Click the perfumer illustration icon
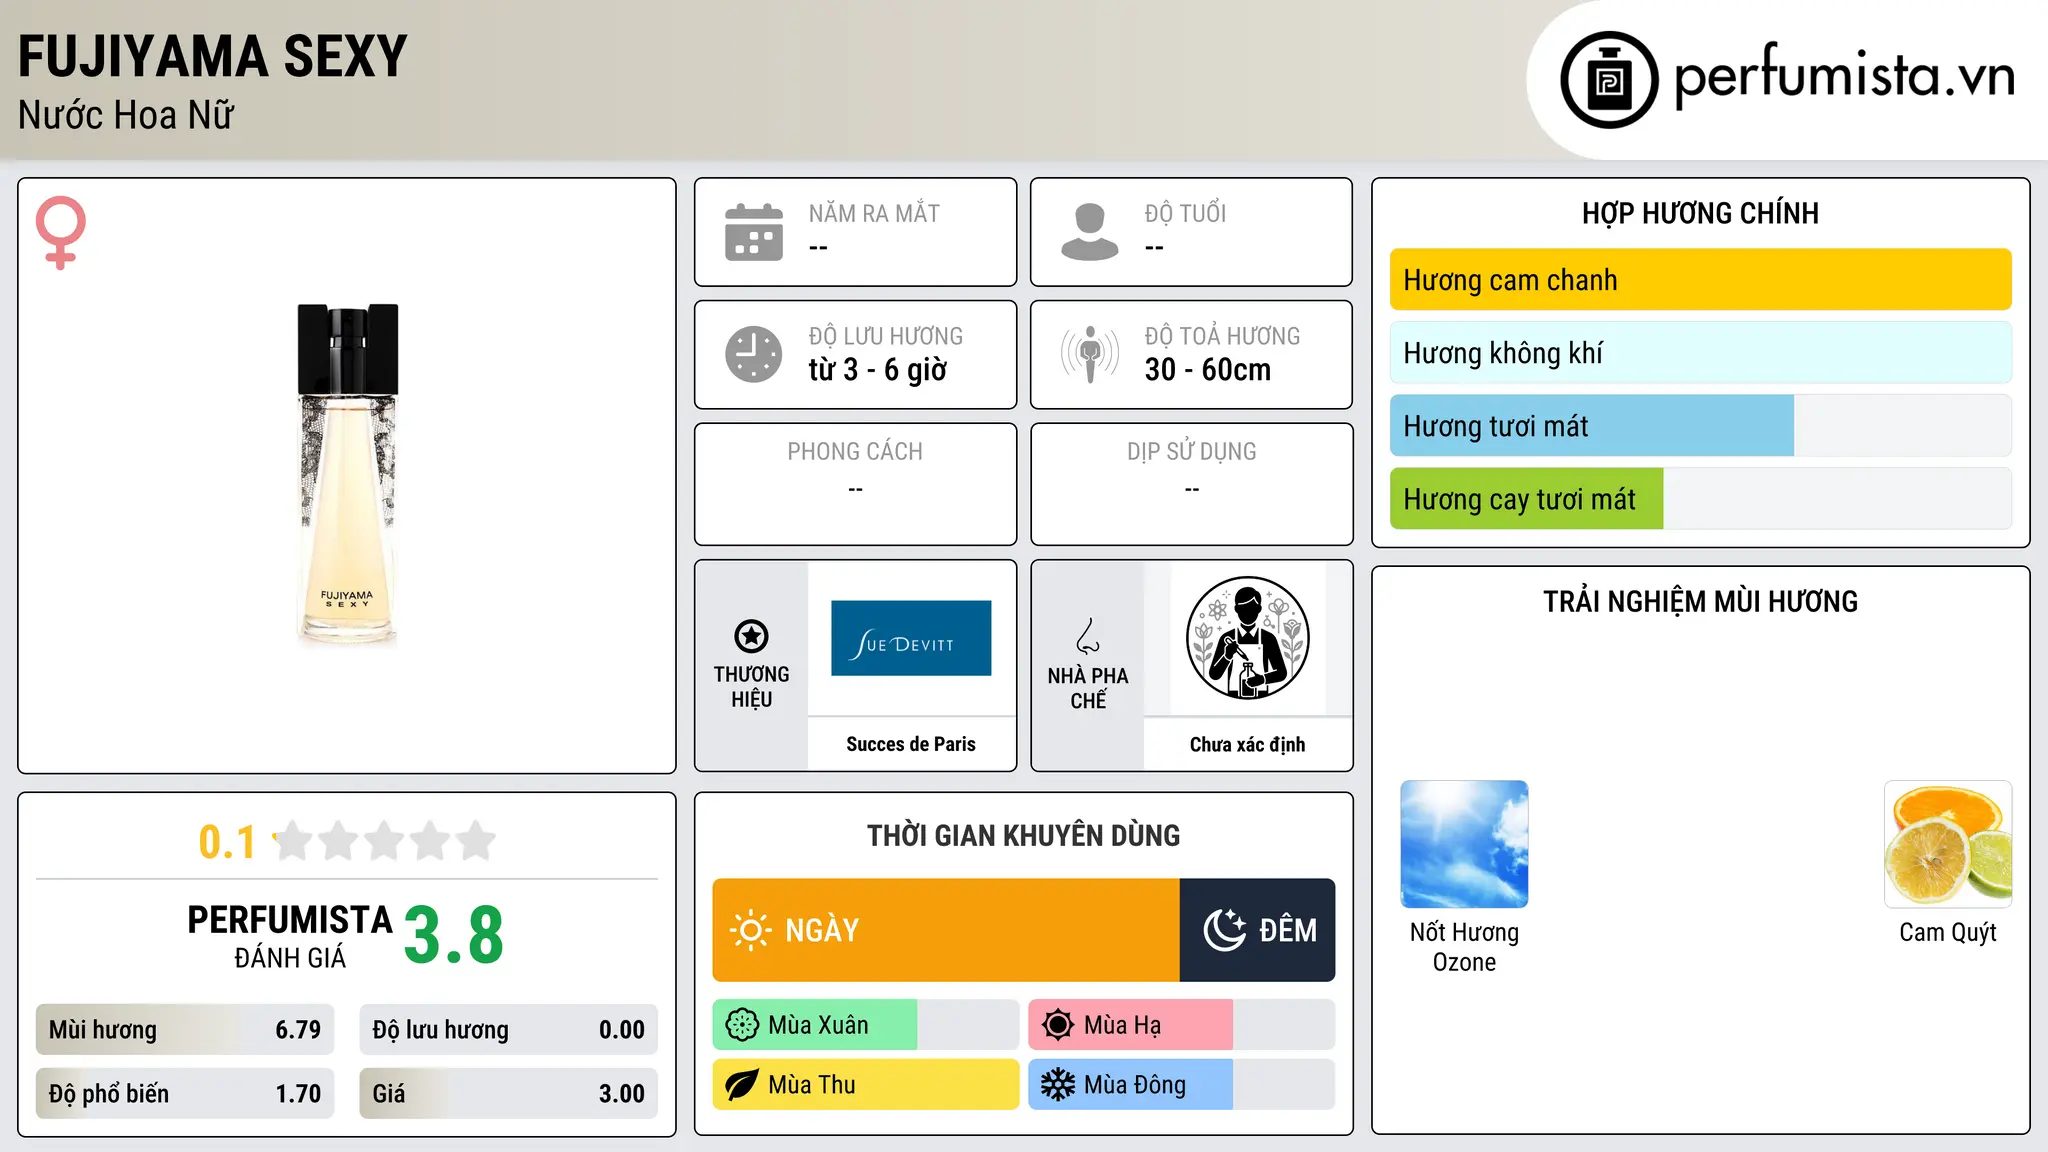The height and width of the screenshot is (1152, 2048). [x=1247, y=638]
